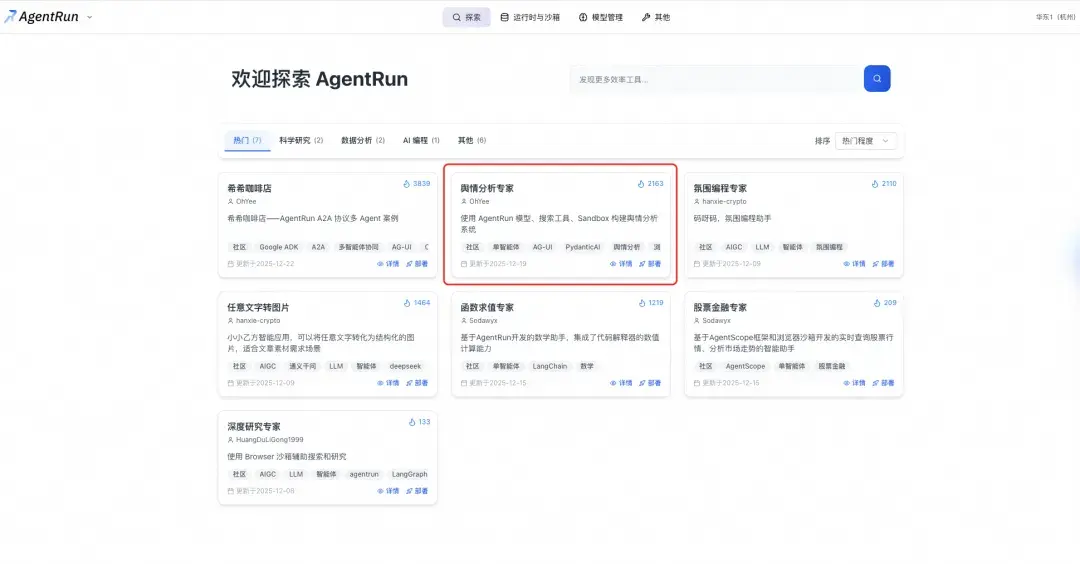Click the 排序 label
This screenshot has width=1080, height=564.
click(x=822, y=140)
